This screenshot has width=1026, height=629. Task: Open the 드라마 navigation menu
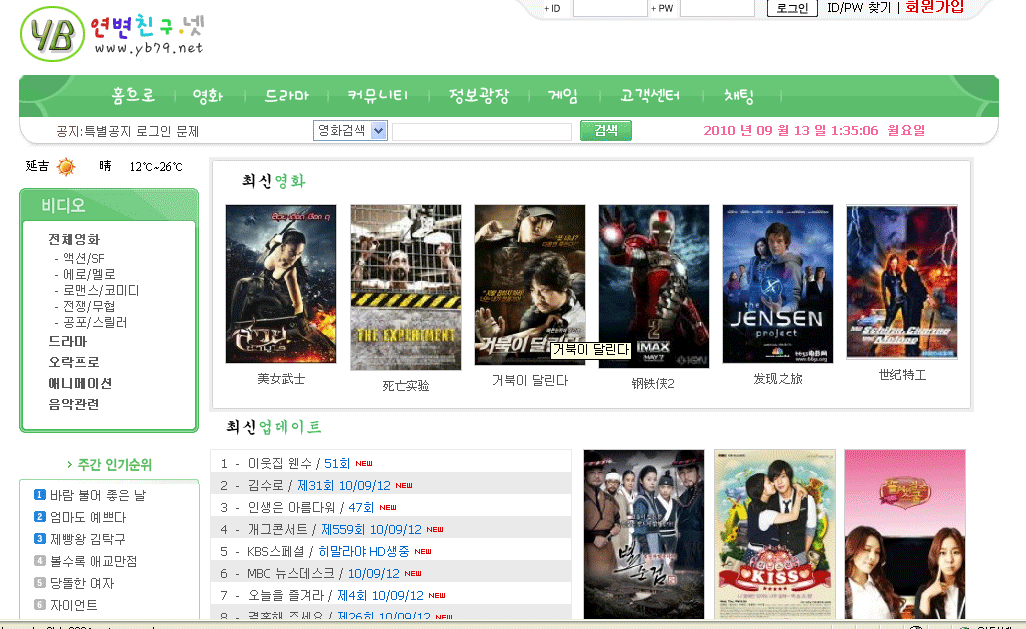tap(286, 96)
